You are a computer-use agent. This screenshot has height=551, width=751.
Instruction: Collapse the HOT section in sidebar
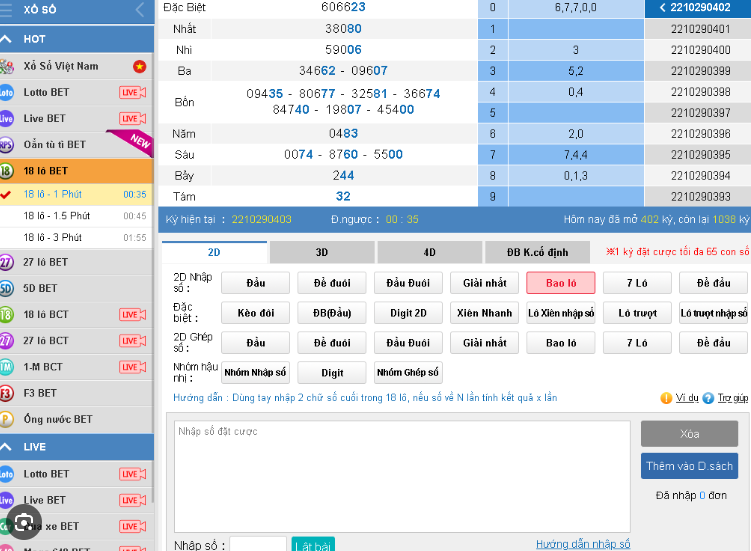[x=9, y=39]
